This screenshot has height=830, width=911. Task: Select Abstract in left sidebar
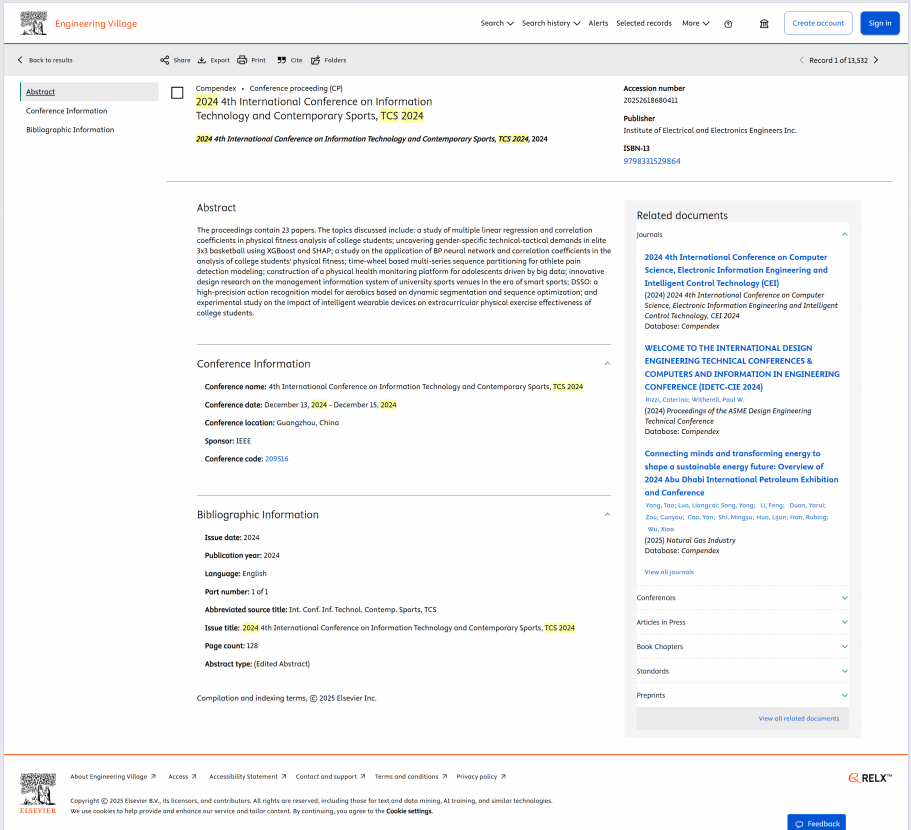point(89,92)
